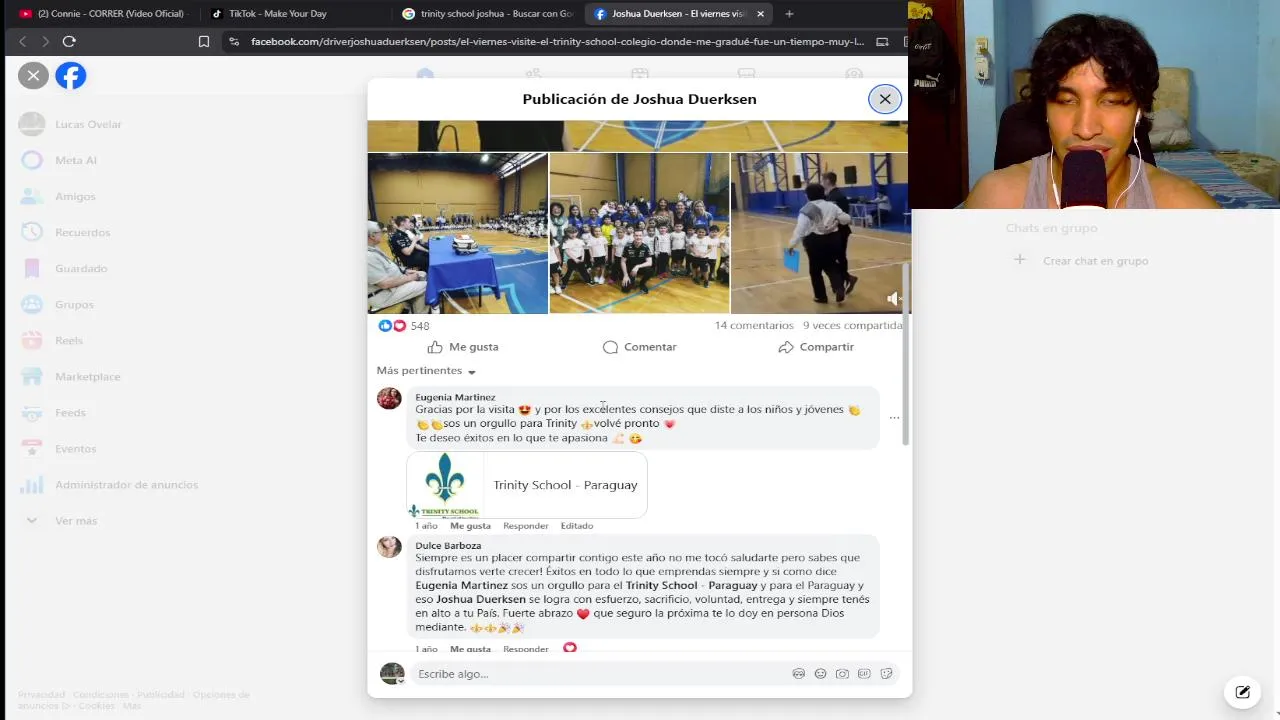
Task: Expand Ver más in sidebar
Action: [x=76, y=520]
